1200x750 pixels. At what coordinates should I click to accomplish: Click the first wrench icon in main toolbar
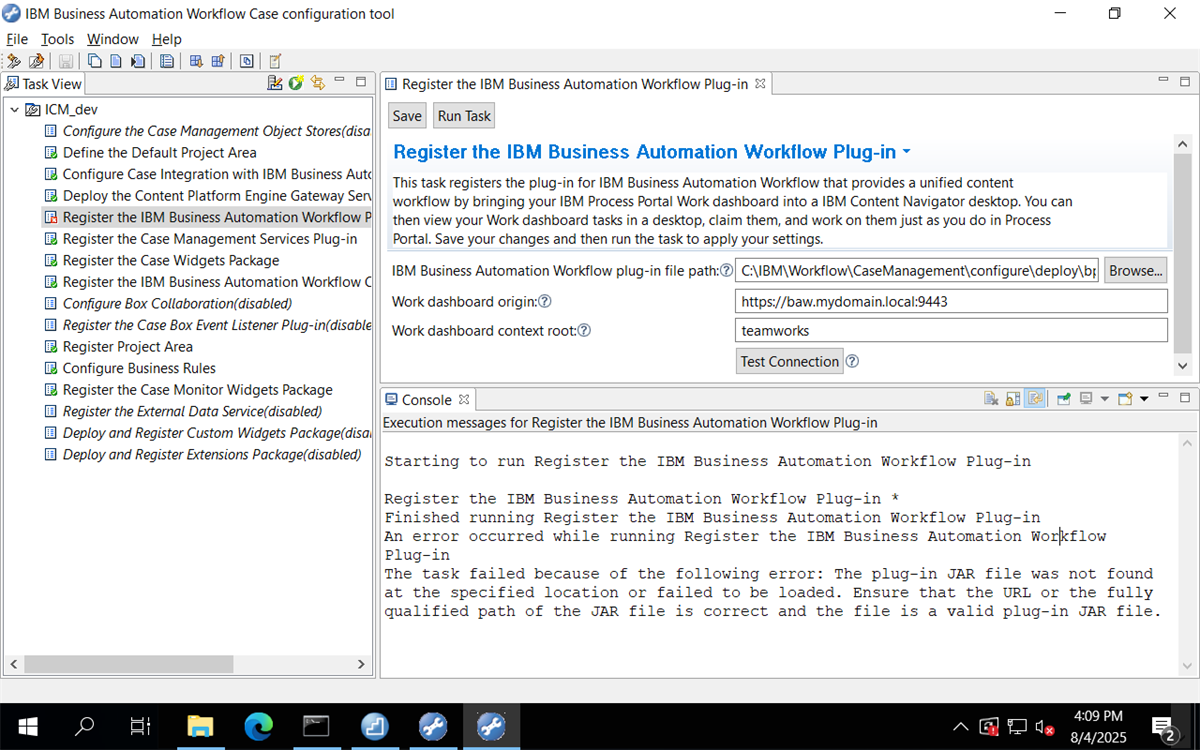coord(14,61)
